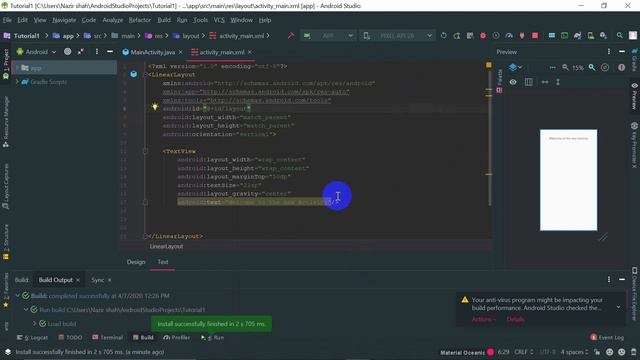Collapse the Build completed successfully node

click(x=18, y=296)
